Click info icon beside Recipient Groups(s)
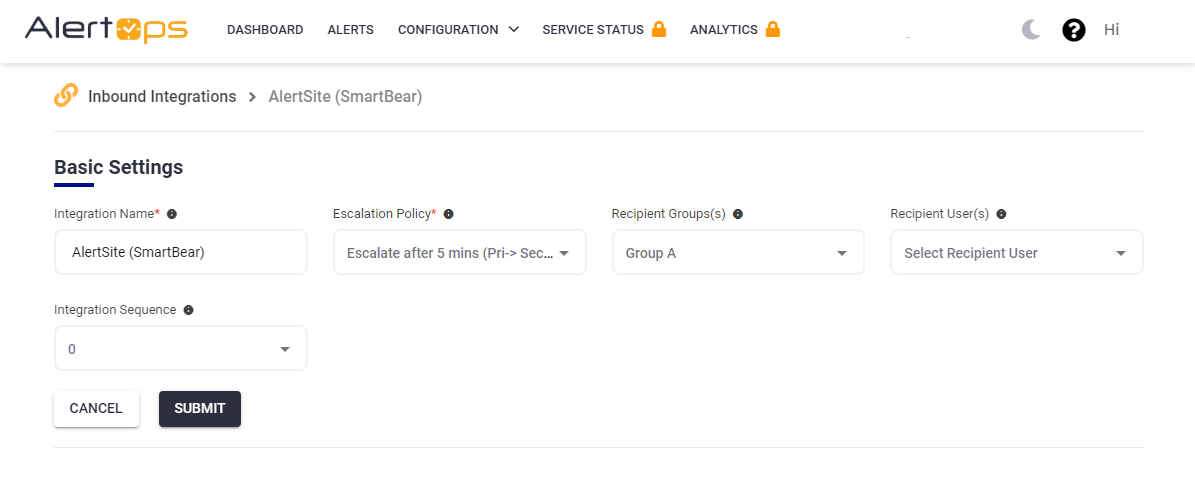Screen dimensions: 1195x496 [x=737, y=214]
